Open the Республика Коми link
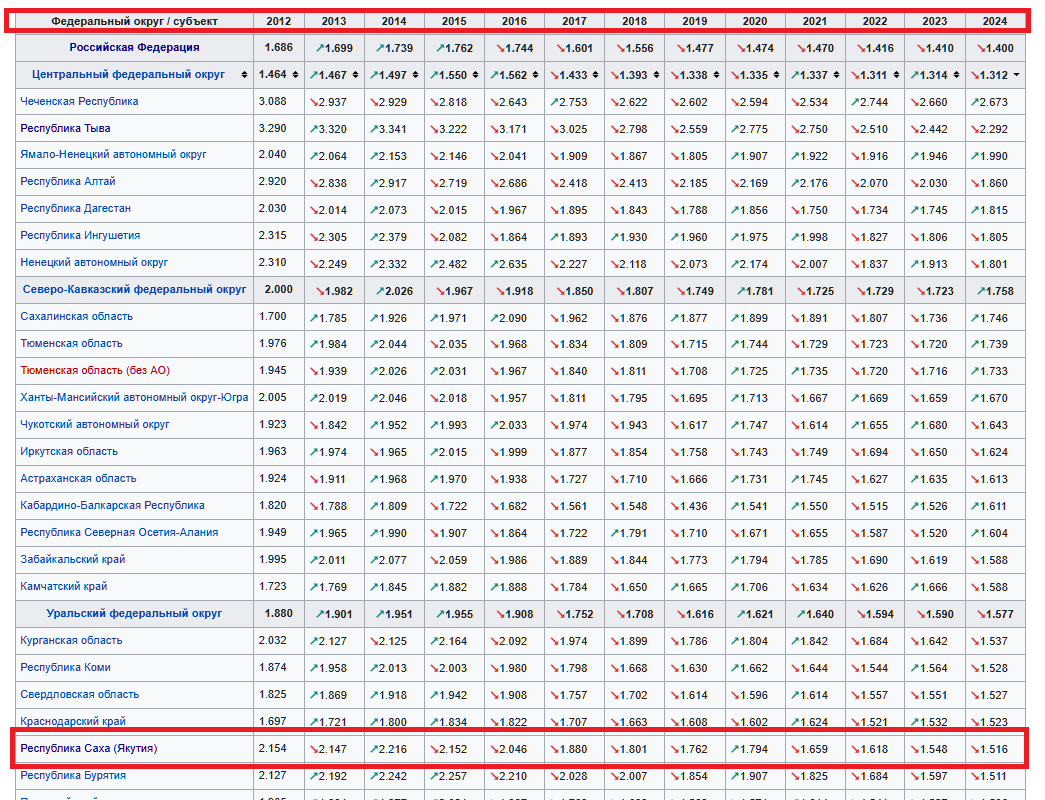The height and width of the screenshot is (800, 1045). (x=65, y=667)
